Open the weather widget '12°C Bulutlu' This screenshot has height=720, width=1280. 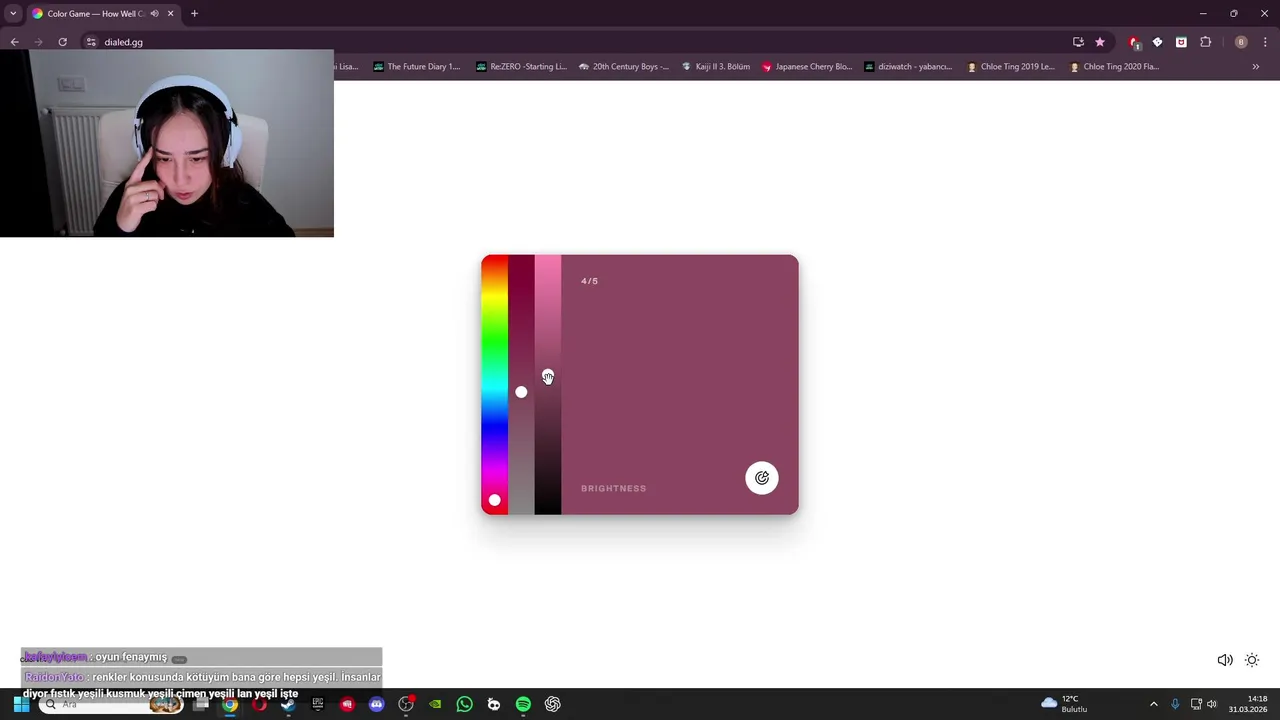click(x=1065, y=704)
